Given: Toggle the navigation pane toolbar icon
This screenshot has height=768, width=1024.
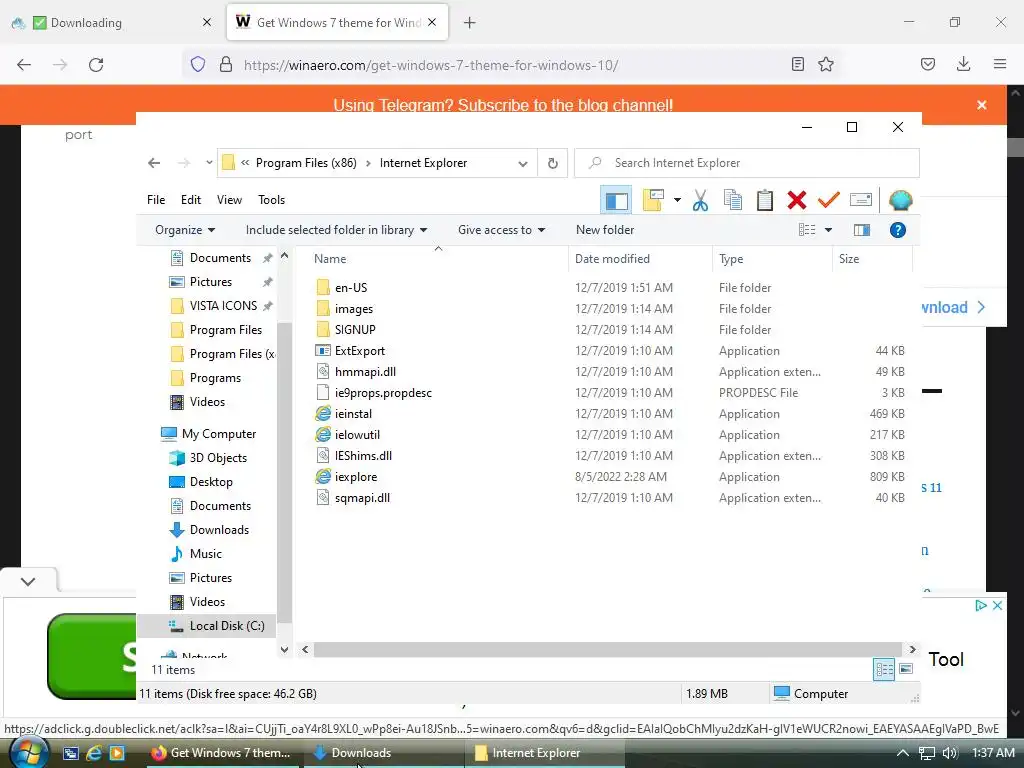Looking at the screenshot, I should (x=616, y=200).
